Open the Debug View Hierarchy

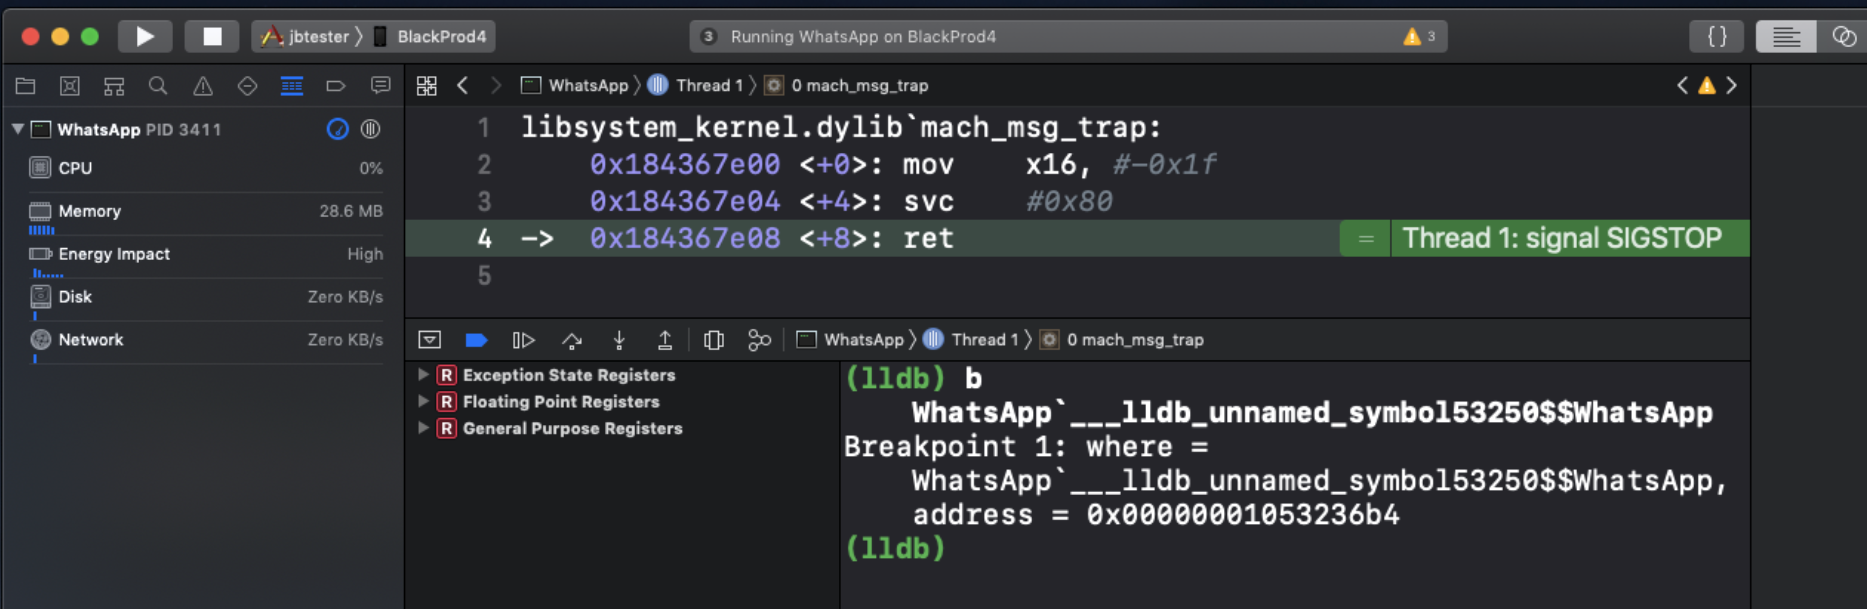tap(714, 340)
